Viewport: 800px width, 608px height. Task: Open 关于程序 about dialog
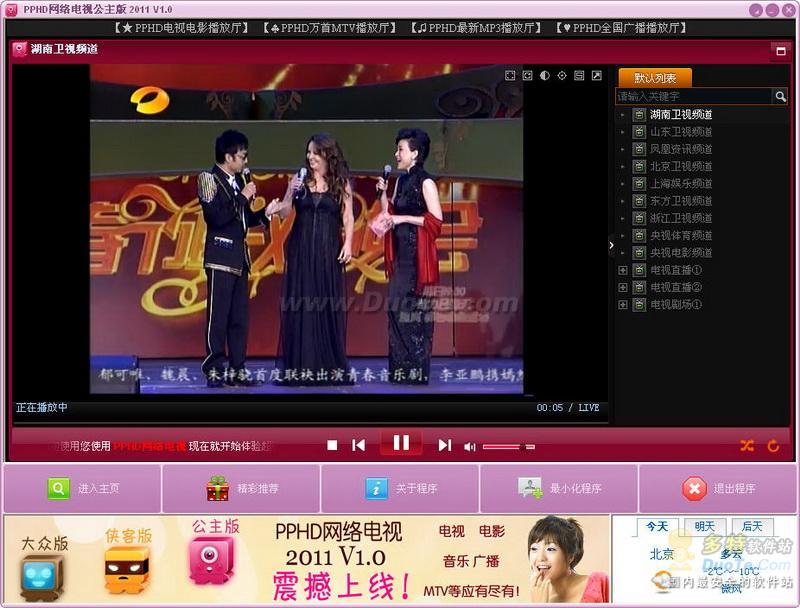point(401,488)
